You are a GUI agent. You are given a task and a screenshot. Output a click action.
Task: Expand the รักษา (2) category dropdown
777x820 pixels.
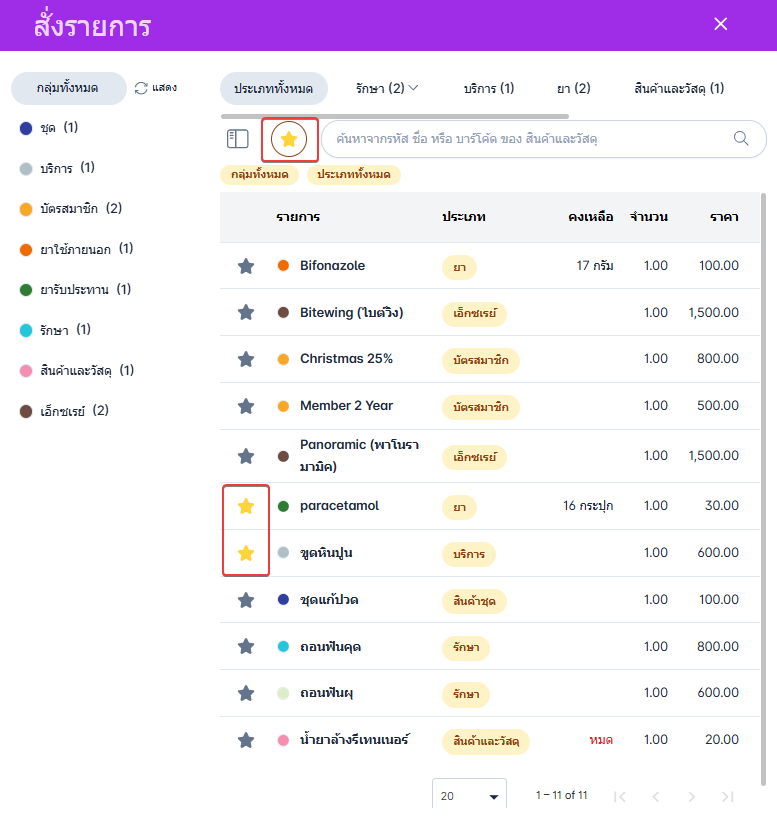pos(387,88)
